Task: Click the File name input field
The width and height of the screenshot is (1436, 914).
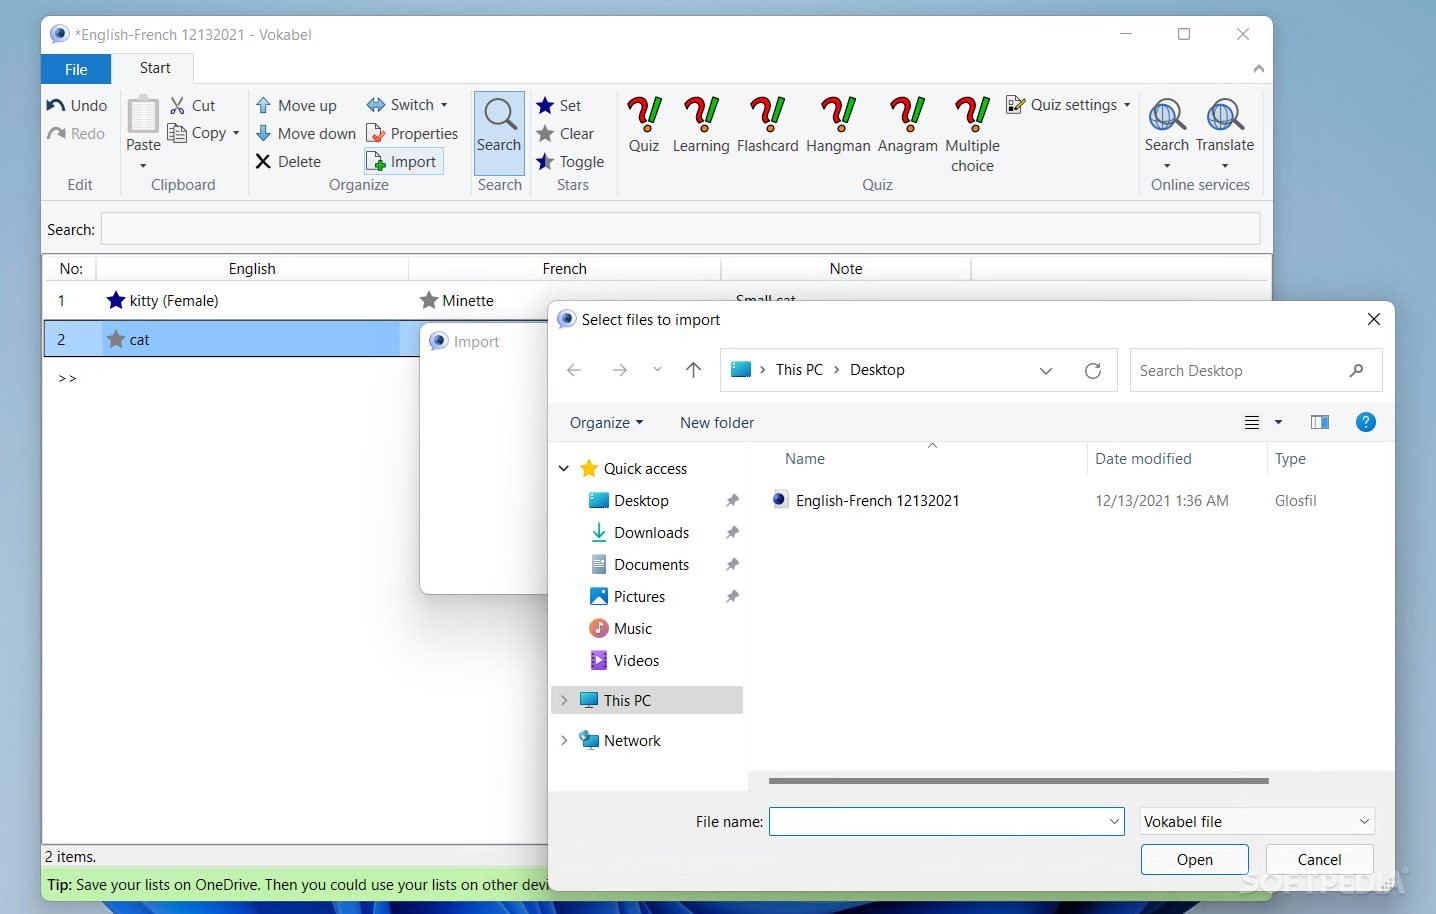Action: tap(946, 821)
